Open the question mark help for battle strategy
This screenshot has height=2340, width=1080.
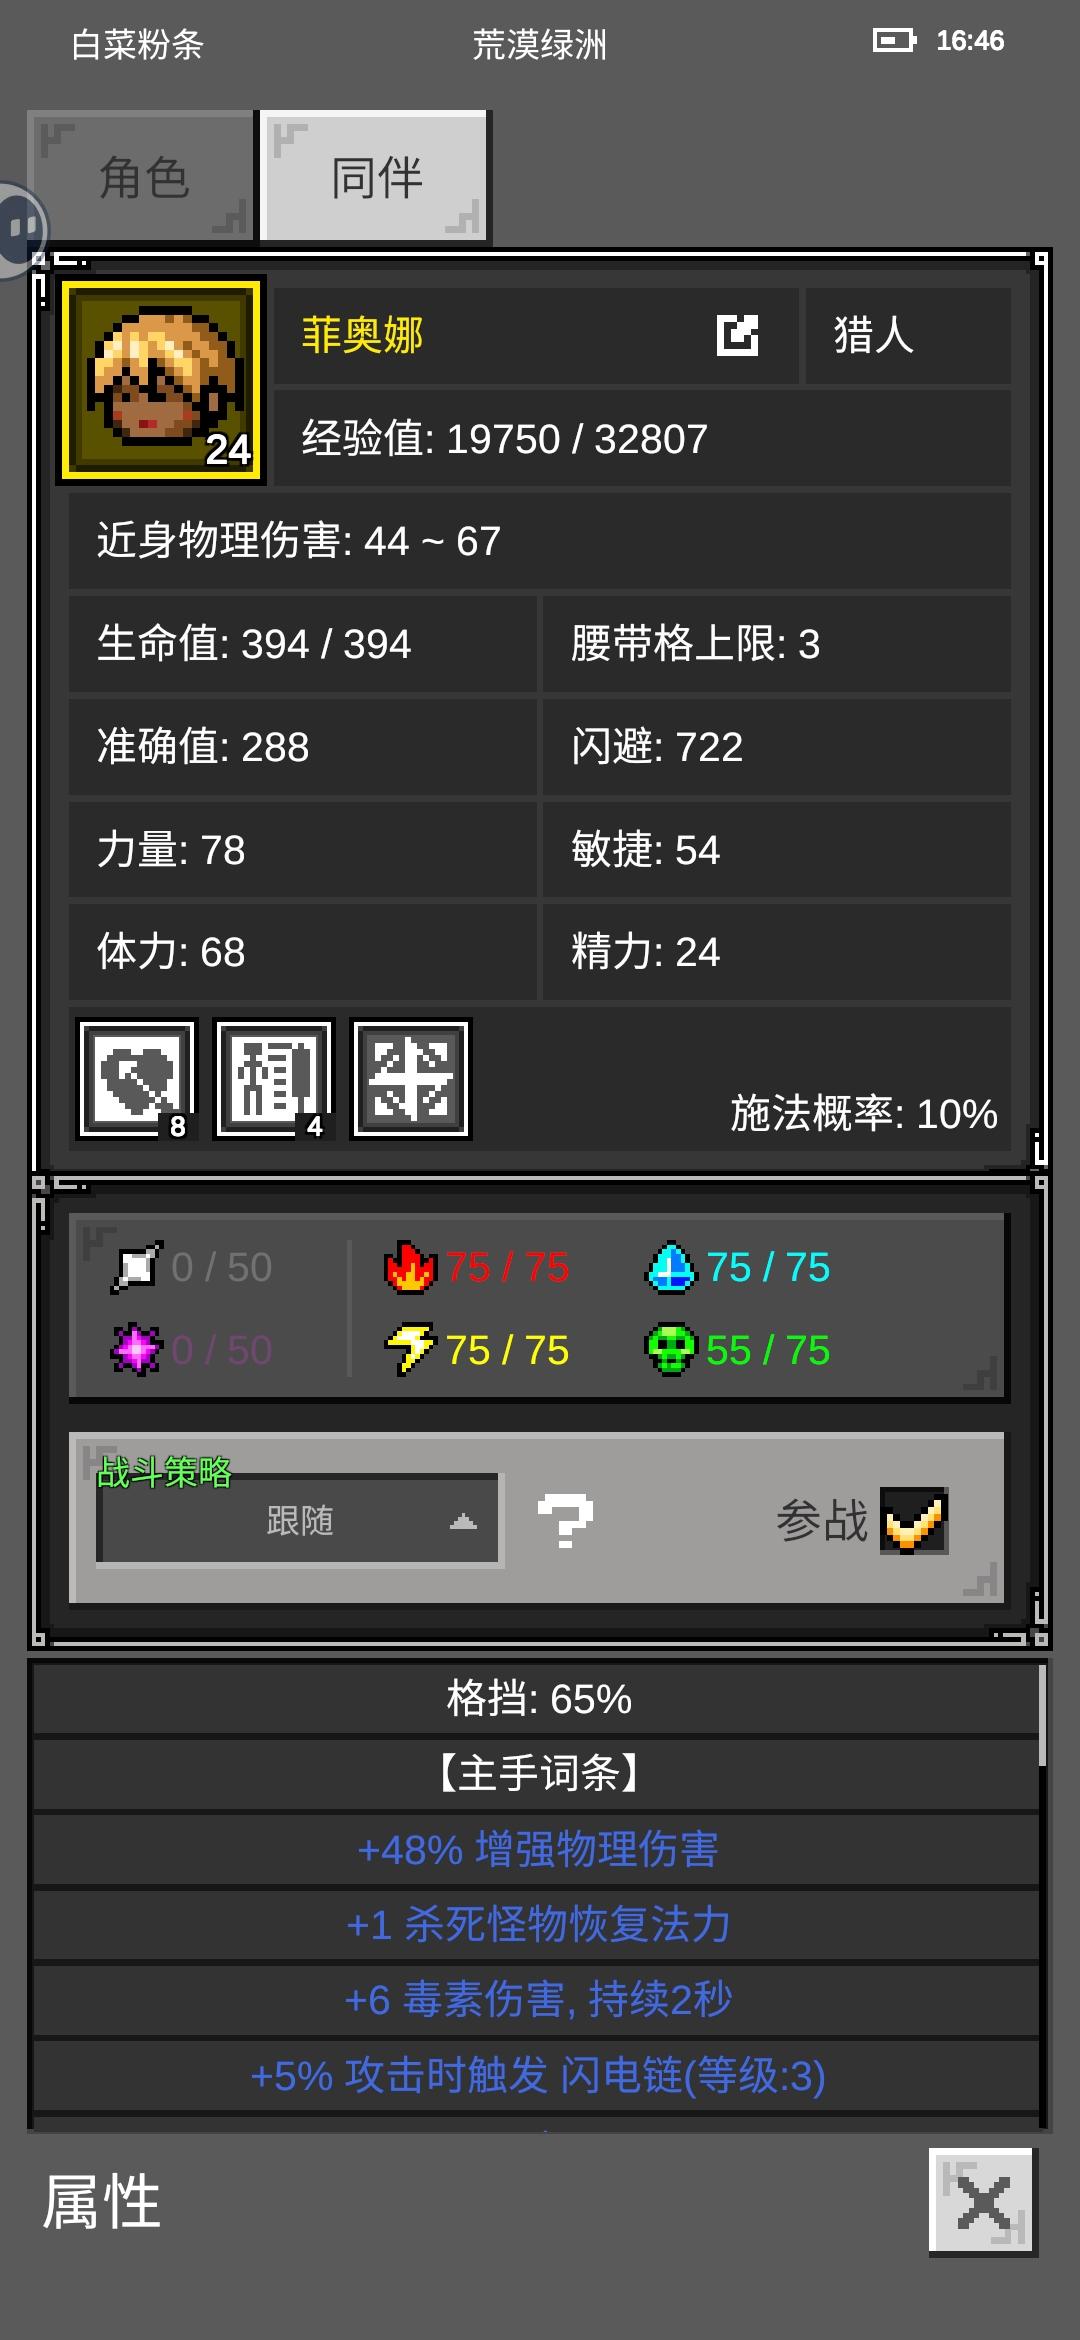tap(565, 1521)
